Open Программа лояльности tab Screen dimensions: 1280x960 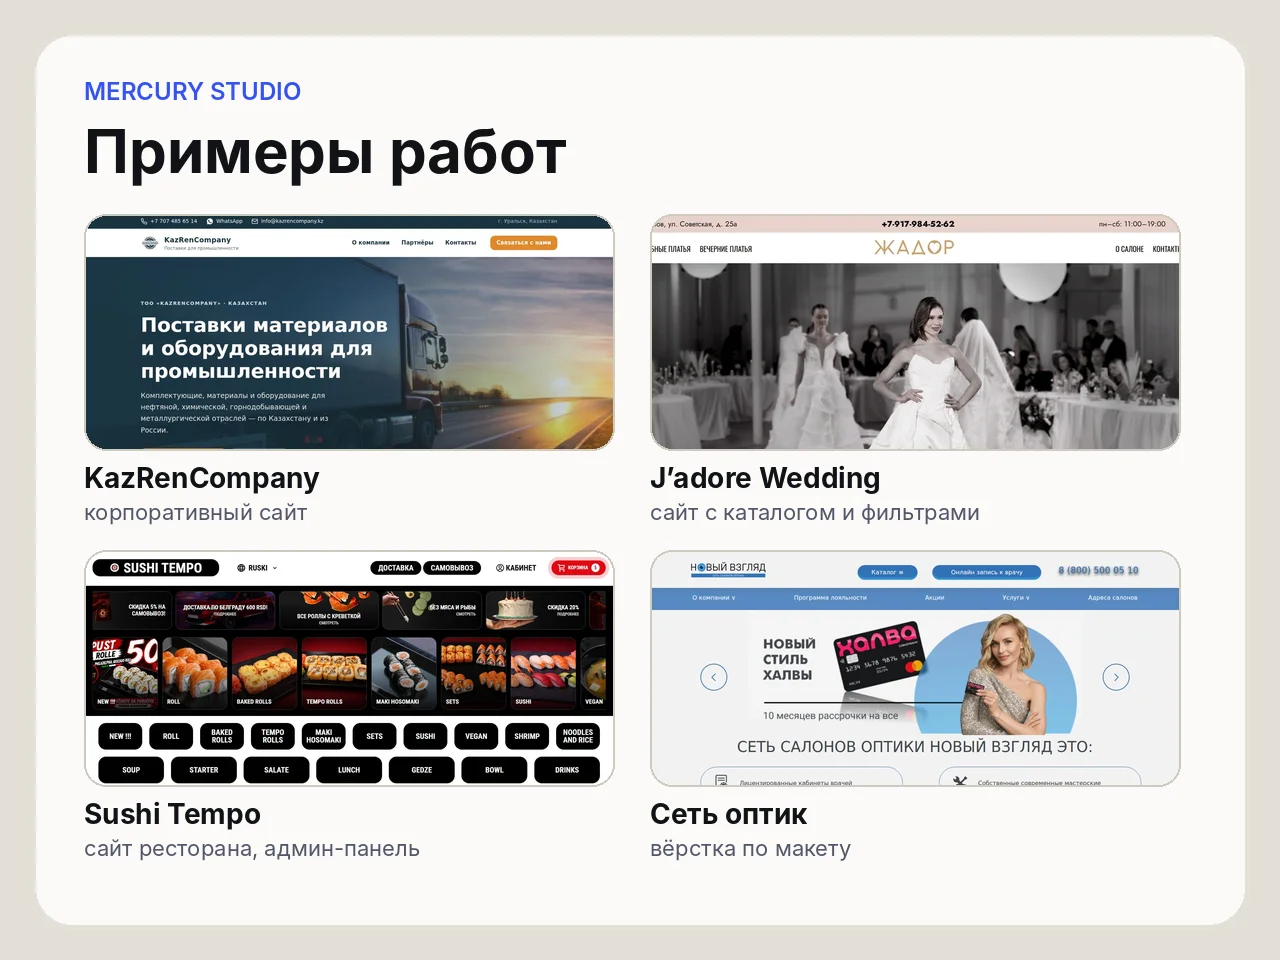click(830, 598)
